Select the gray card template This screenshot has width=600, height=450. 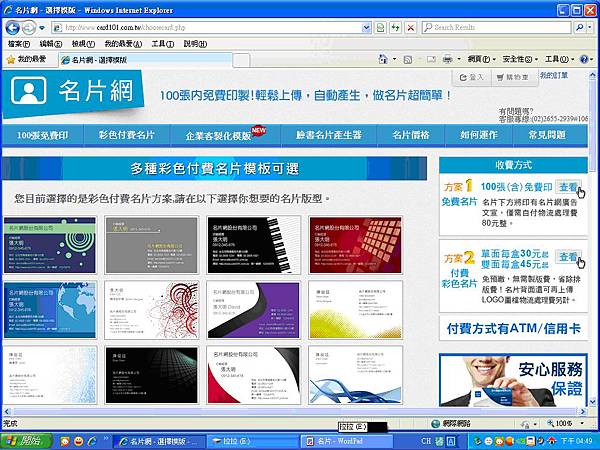pos(152,245)
